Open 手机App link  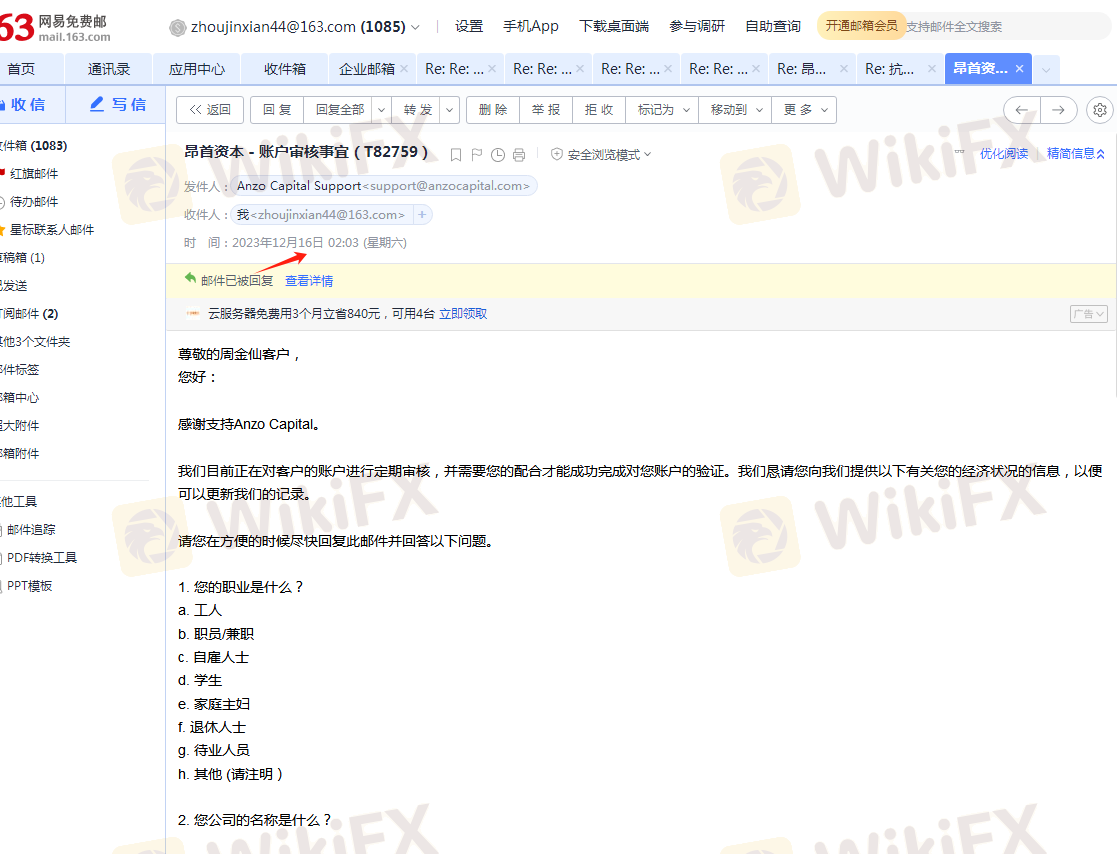[x=531, y=26]
